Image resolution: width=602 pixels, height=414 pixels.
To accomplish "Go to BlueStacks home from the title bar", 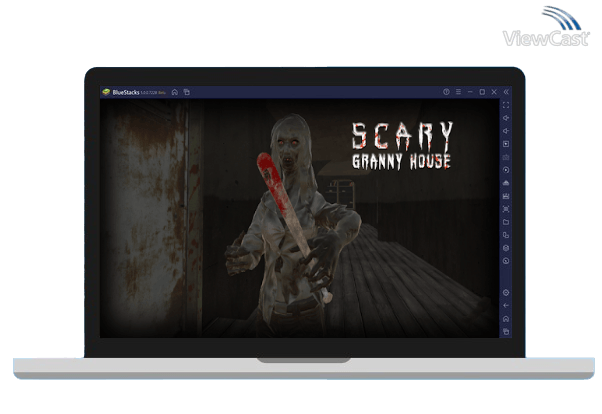I will pos(175,92).
